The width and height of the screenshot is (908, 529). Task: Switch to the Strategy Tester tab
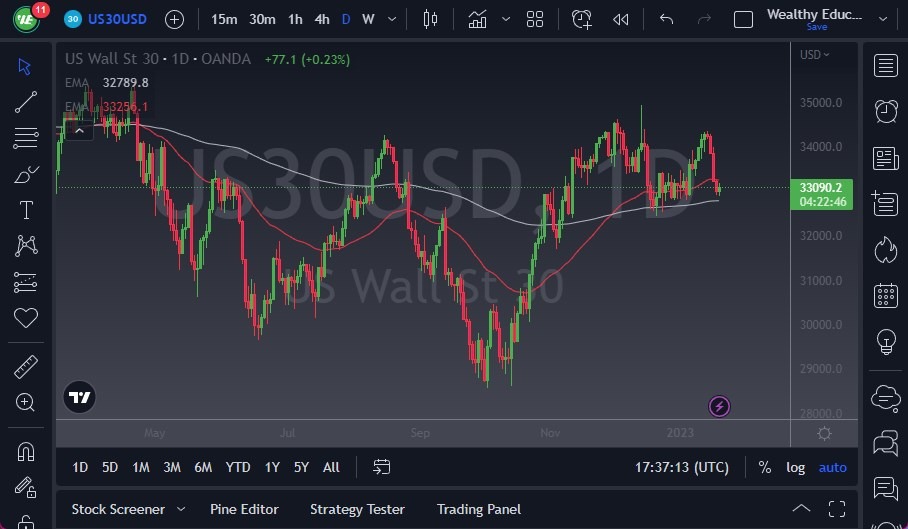[x=357, y=509]
